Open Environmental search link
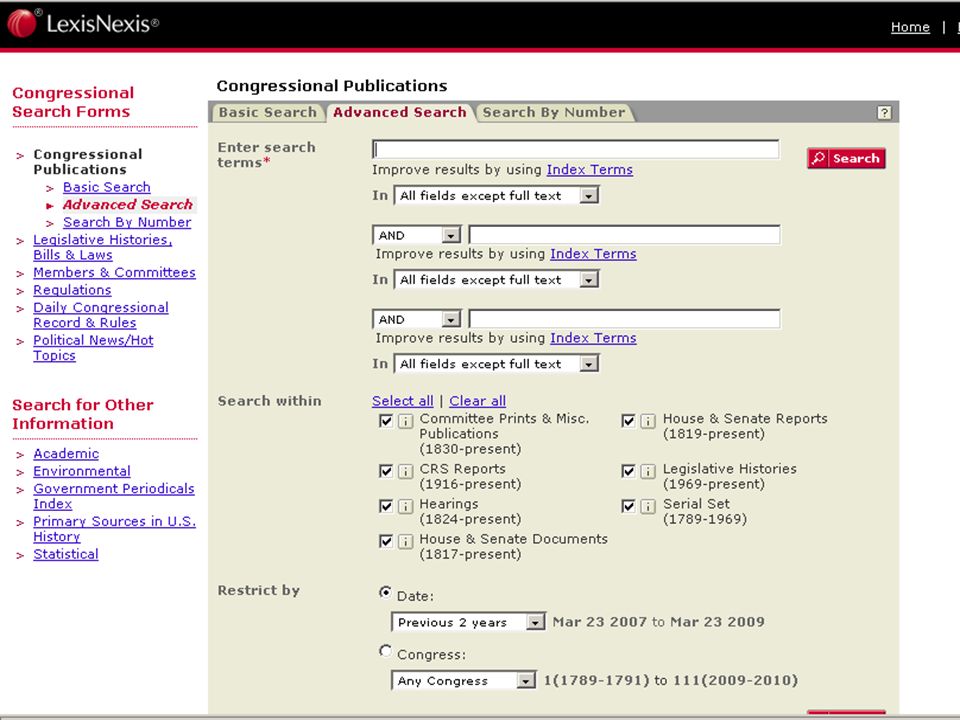Screen dimensions: 960x720 click(x=81, y=471)
